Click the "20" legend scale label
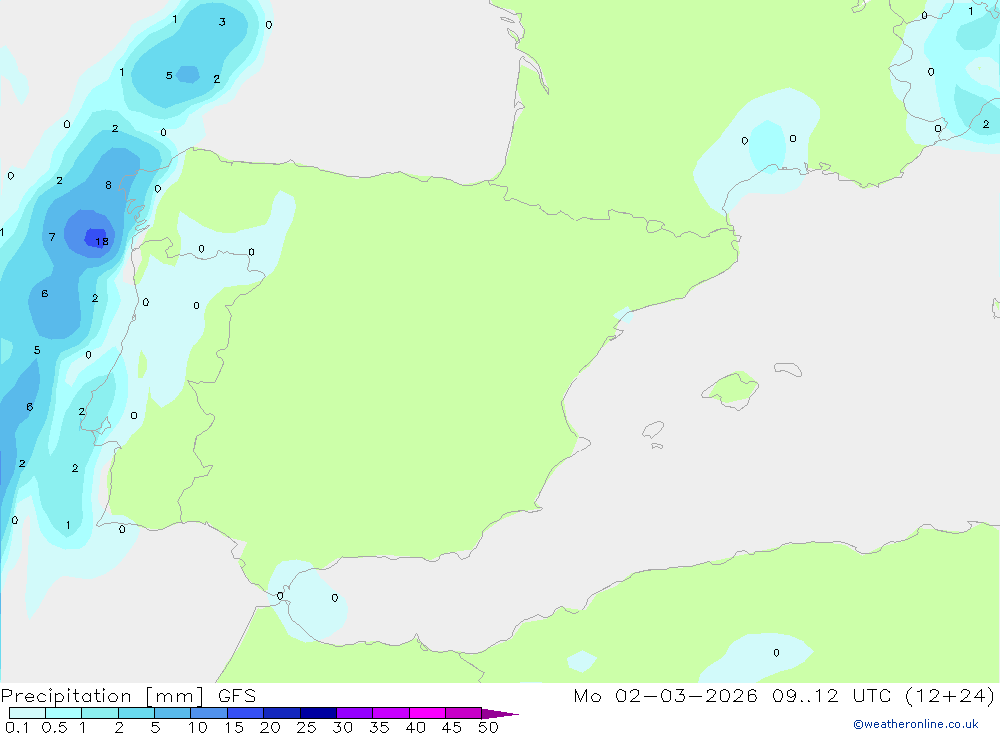Screen dimensions: 1000x733 [x=270, y=727]
